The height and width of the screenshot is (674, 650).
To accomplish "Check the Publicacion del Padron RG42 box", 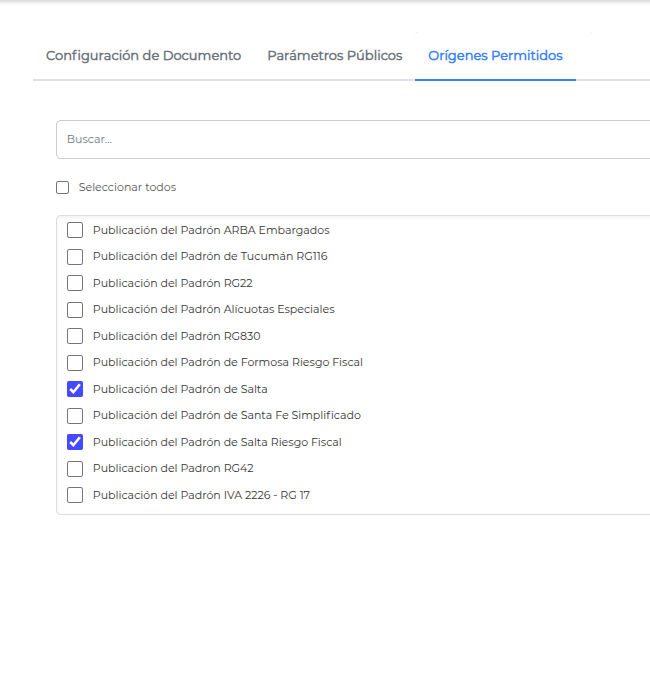I will click(x=75, y=469).
